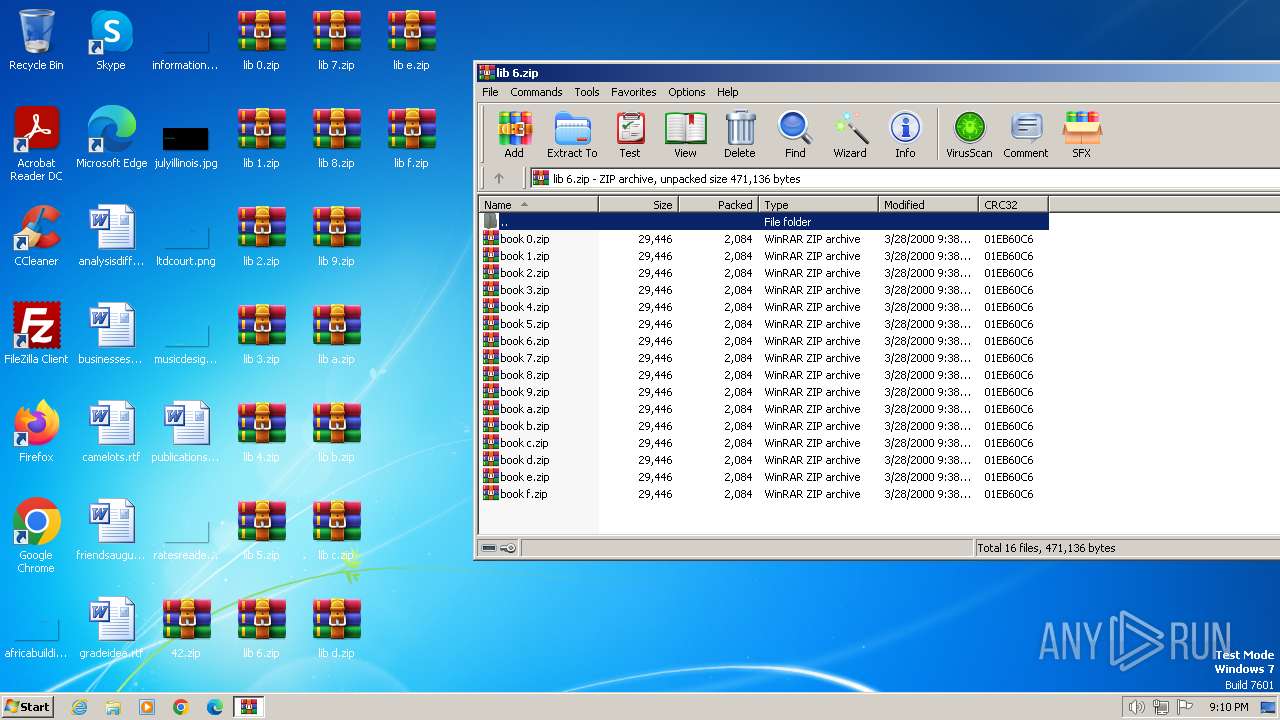Screen dimensions: 1280x720
Task: Select book 9.zip in the list
Action: 764,392
